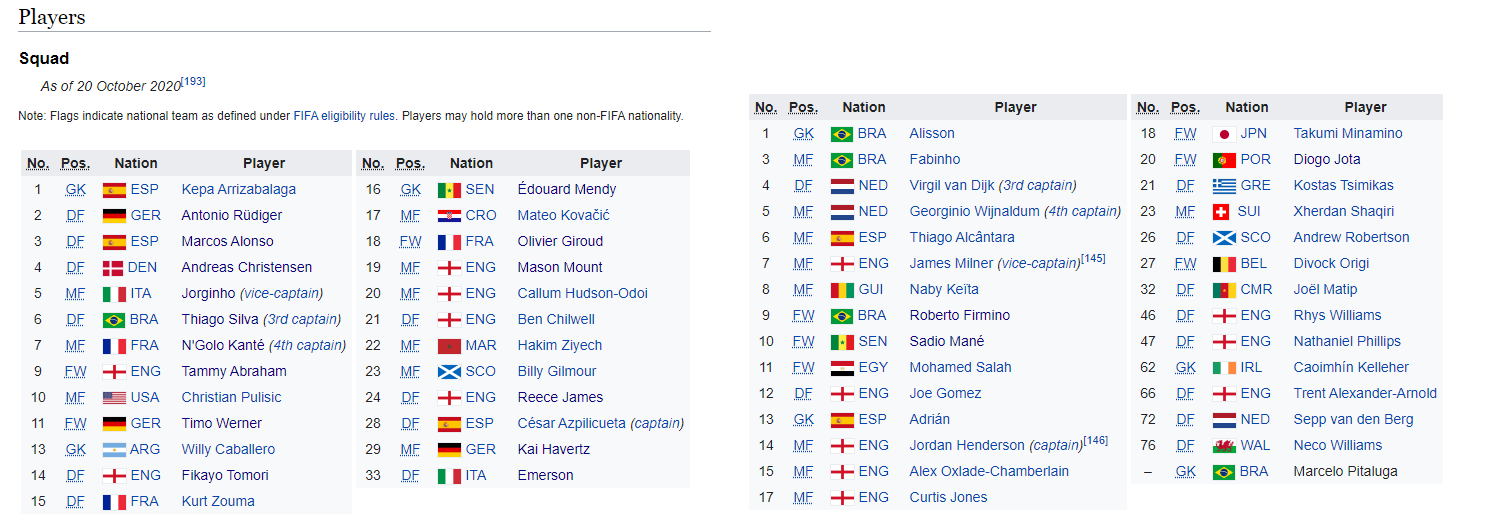1489x523 pixels.
Task: Go to Trent Alexander-Arnold's page
Action: point(1365,394)
